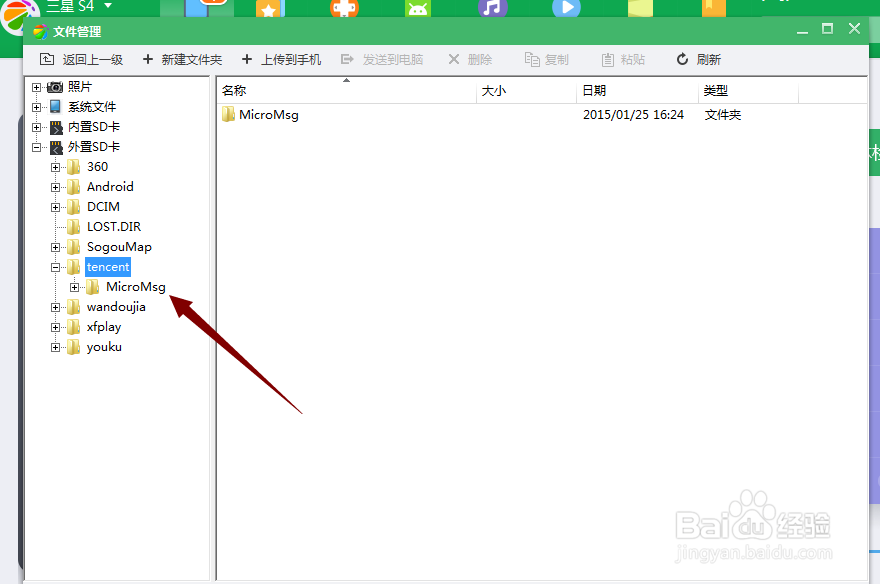
Task: Select the Android folder in tree
Action: (x=110, y=187)
